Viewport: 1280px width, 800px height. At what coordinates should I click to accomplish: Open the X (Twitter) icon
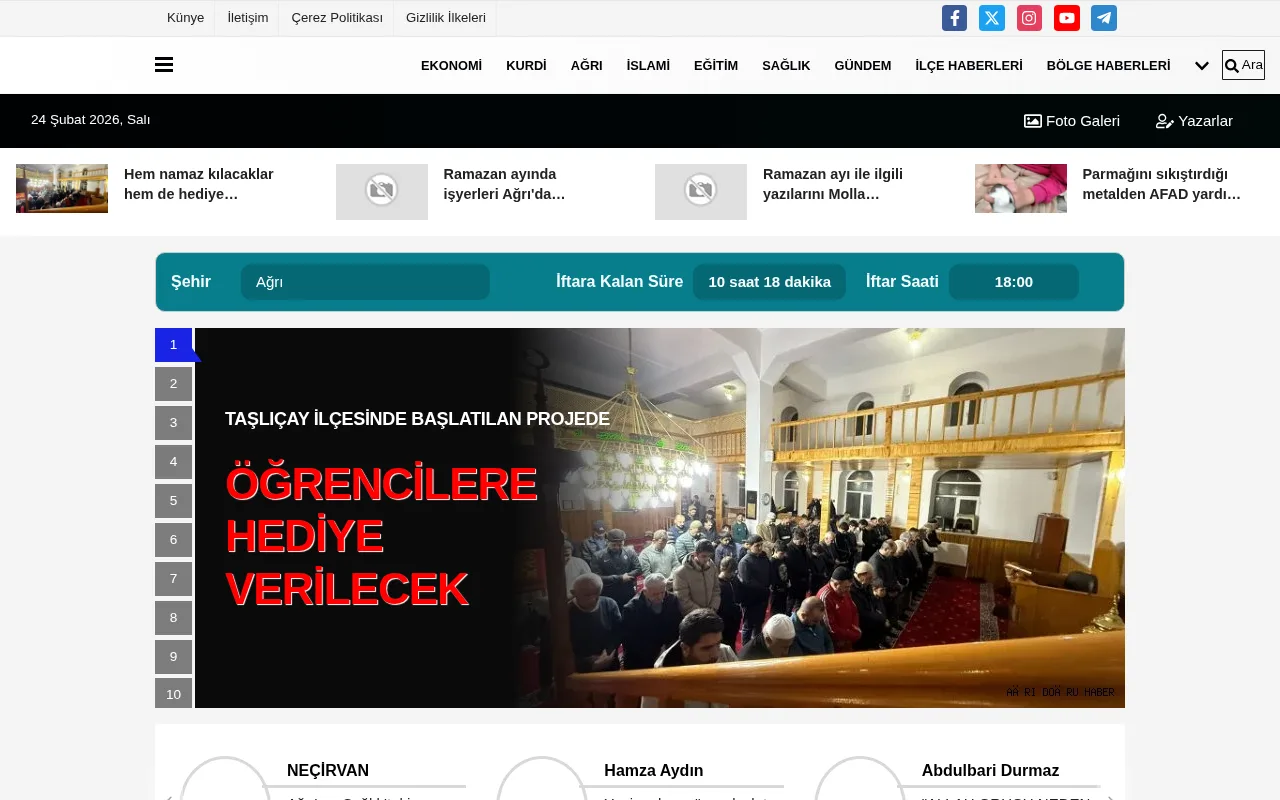pos(991,17)
